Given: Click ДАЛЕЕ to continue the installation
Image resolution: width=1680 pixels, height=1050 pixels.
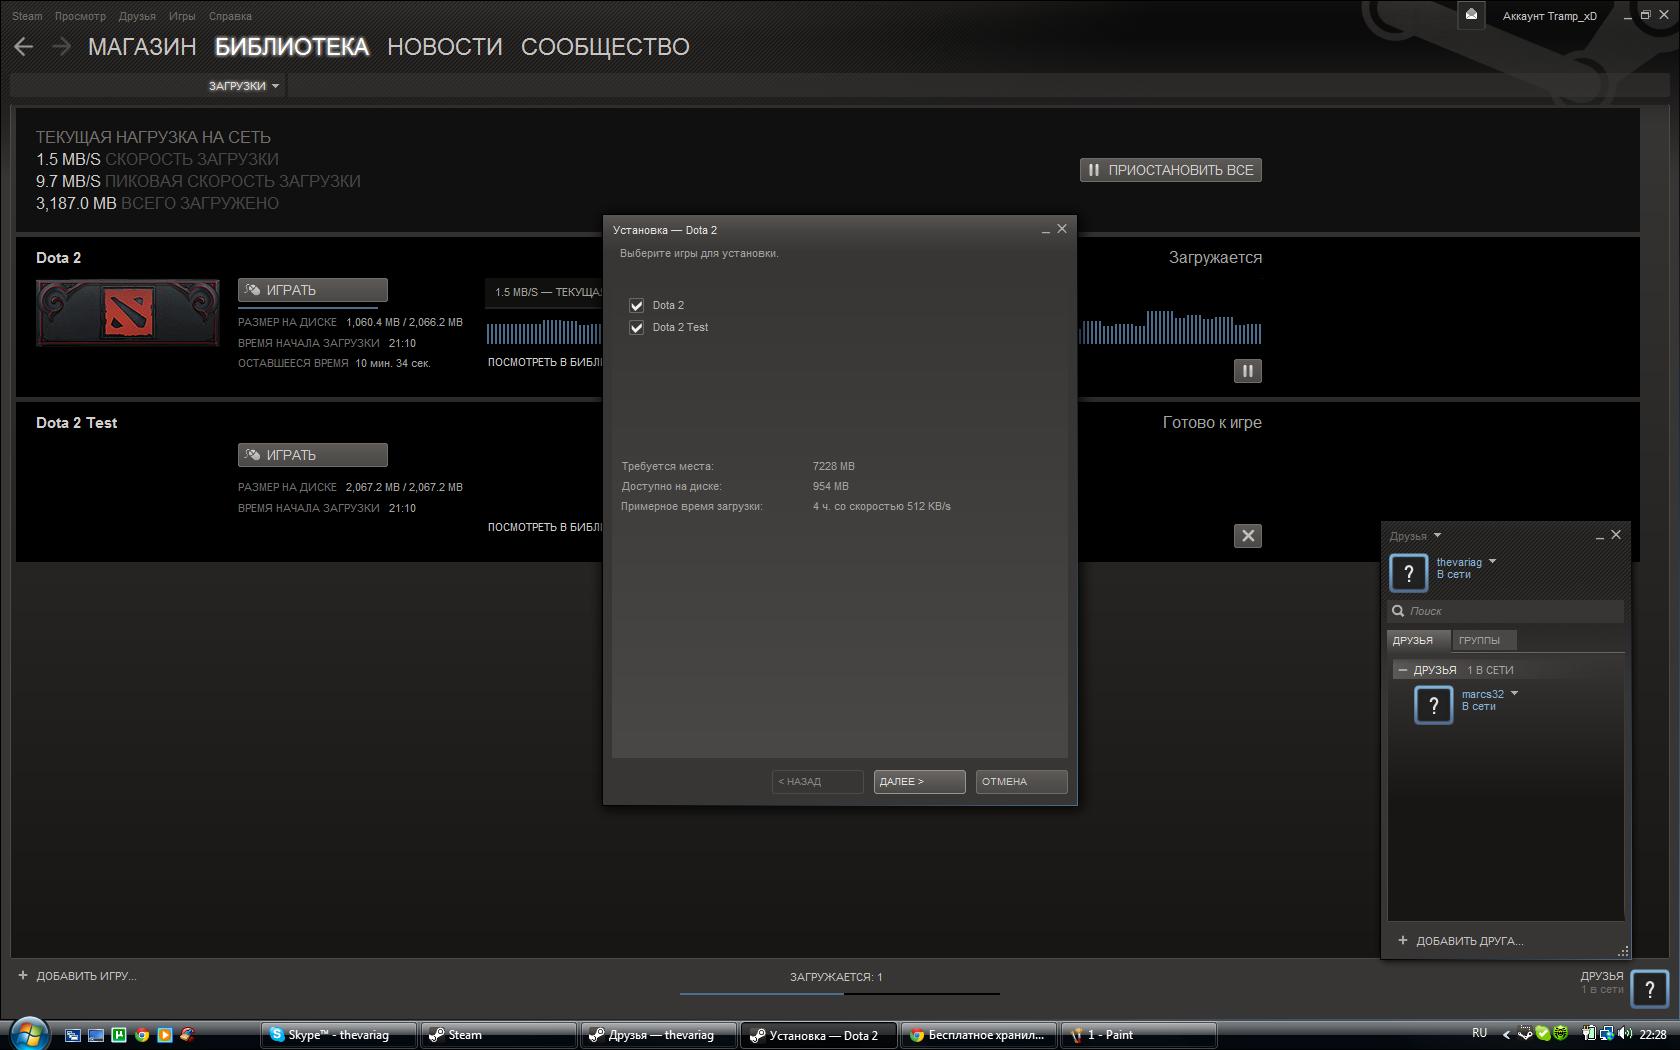Looking at the screenshot, I should pyautogui.click(x=919, y=782).
